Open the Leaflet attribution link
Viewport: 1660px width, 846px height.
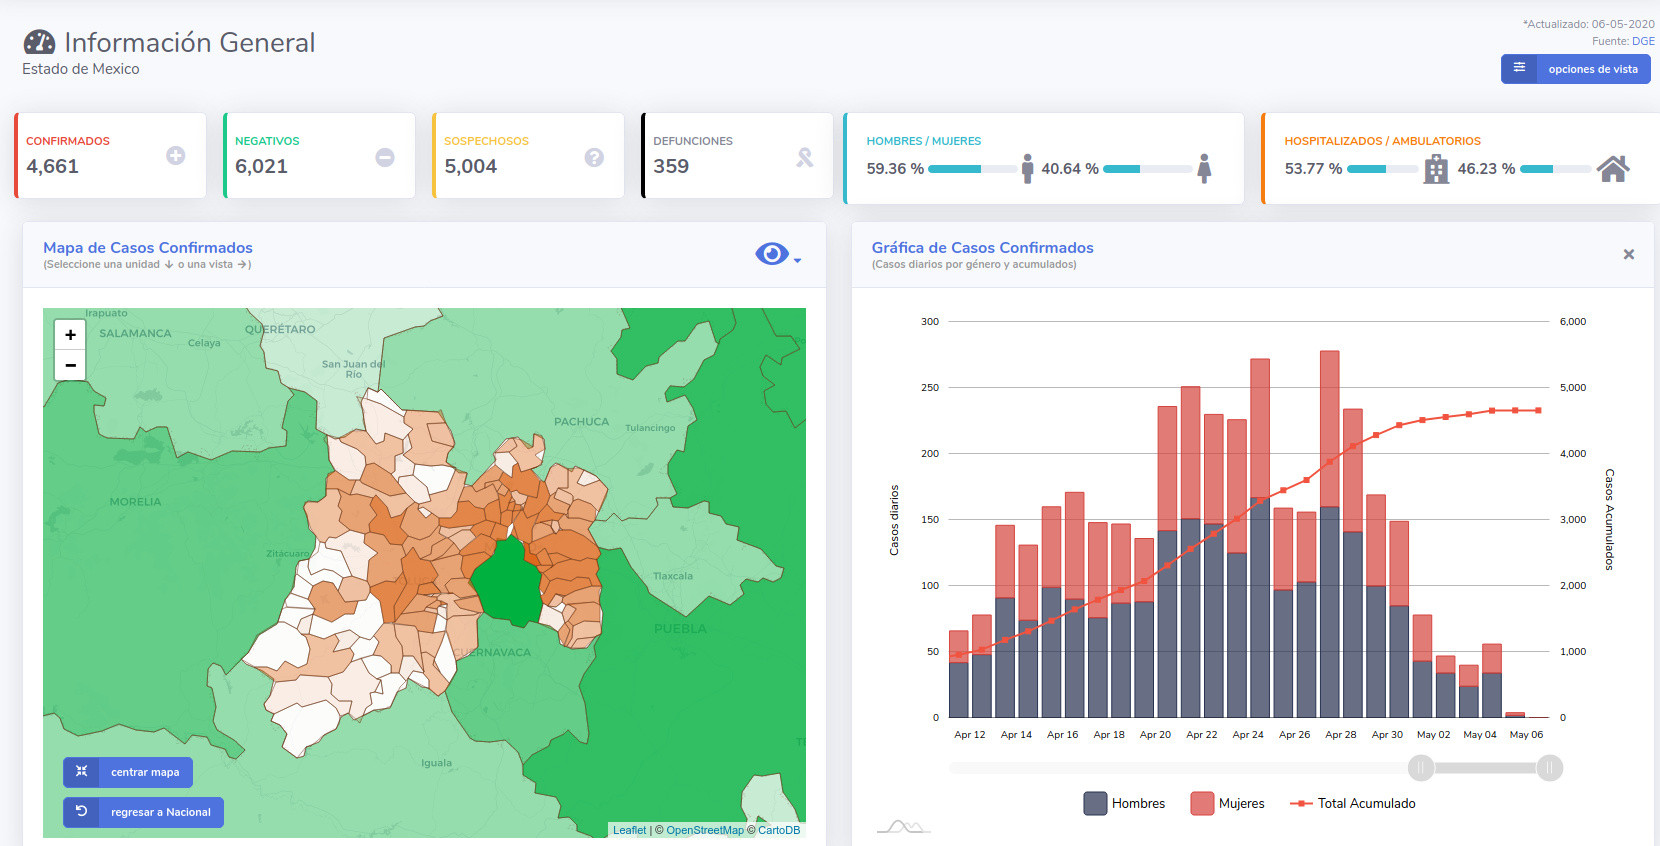coord(629,830)
